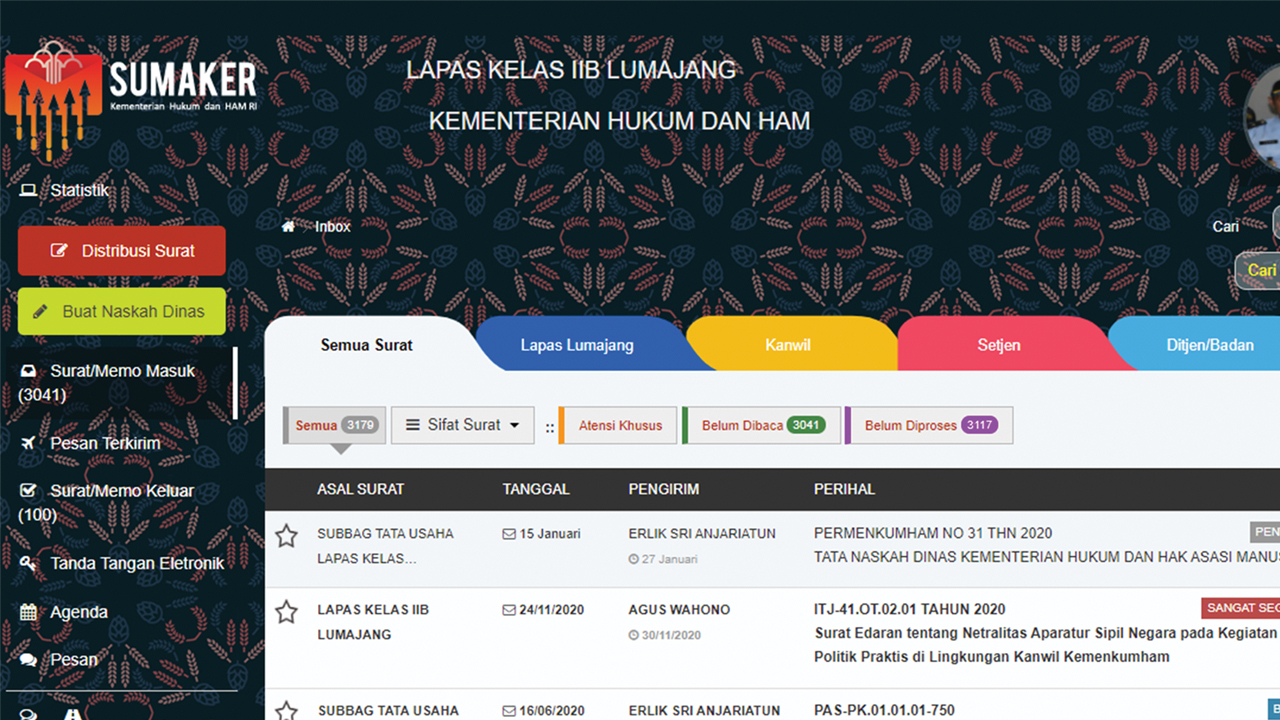Click the key icon beside Tanda Tangan Eletronik
The height and width of the screenshot is (720, 1280).
tap(28, 563)
